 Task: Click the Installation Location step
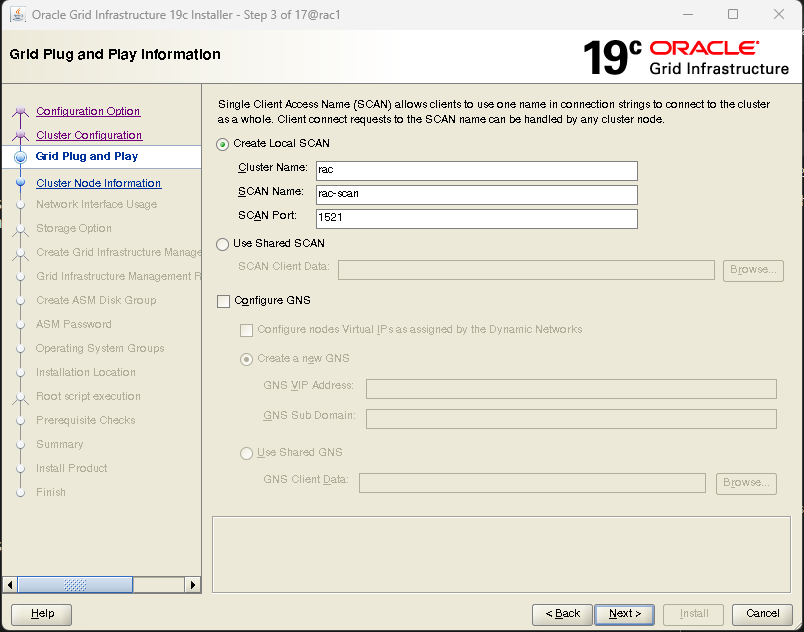[x=86, y=372]
